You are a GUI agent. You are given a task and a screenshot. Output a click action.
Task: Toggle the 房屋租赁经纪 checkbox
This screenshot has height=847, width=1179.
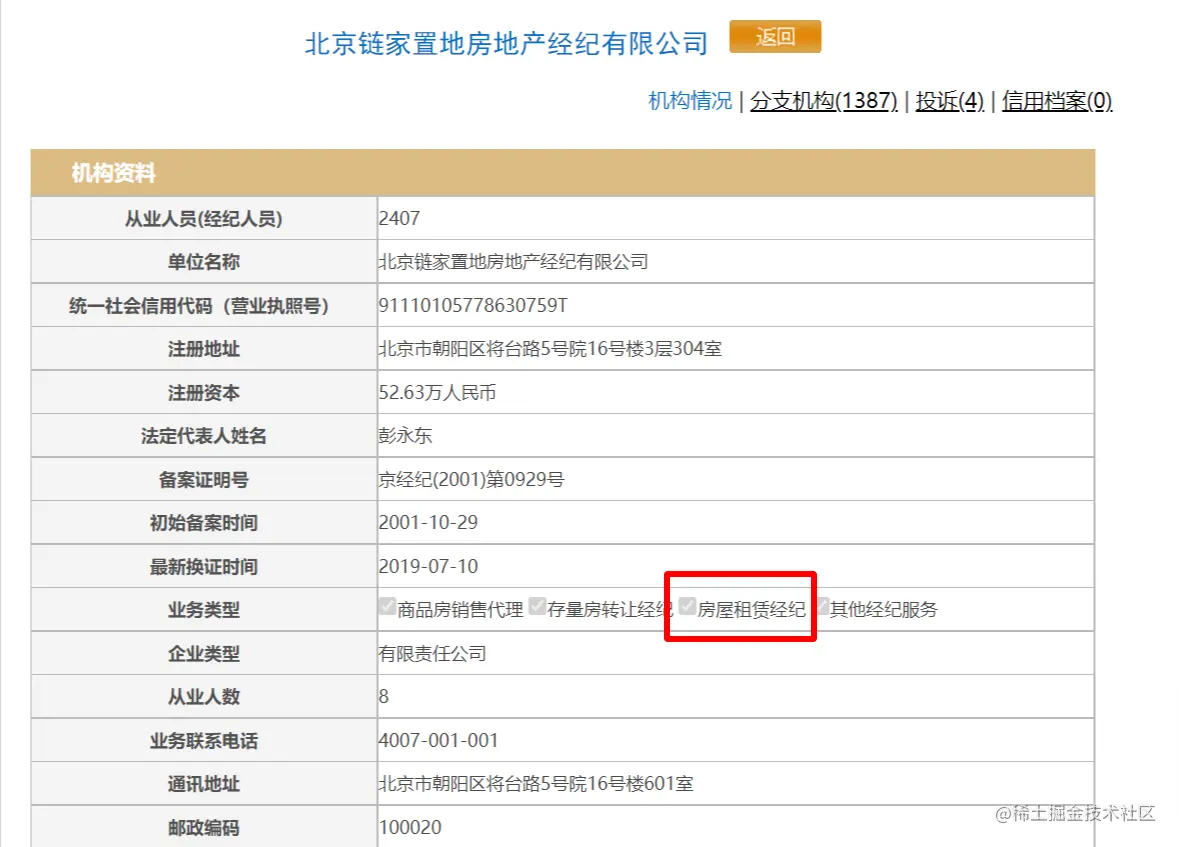pyautogui.click(x=687, y=606)
